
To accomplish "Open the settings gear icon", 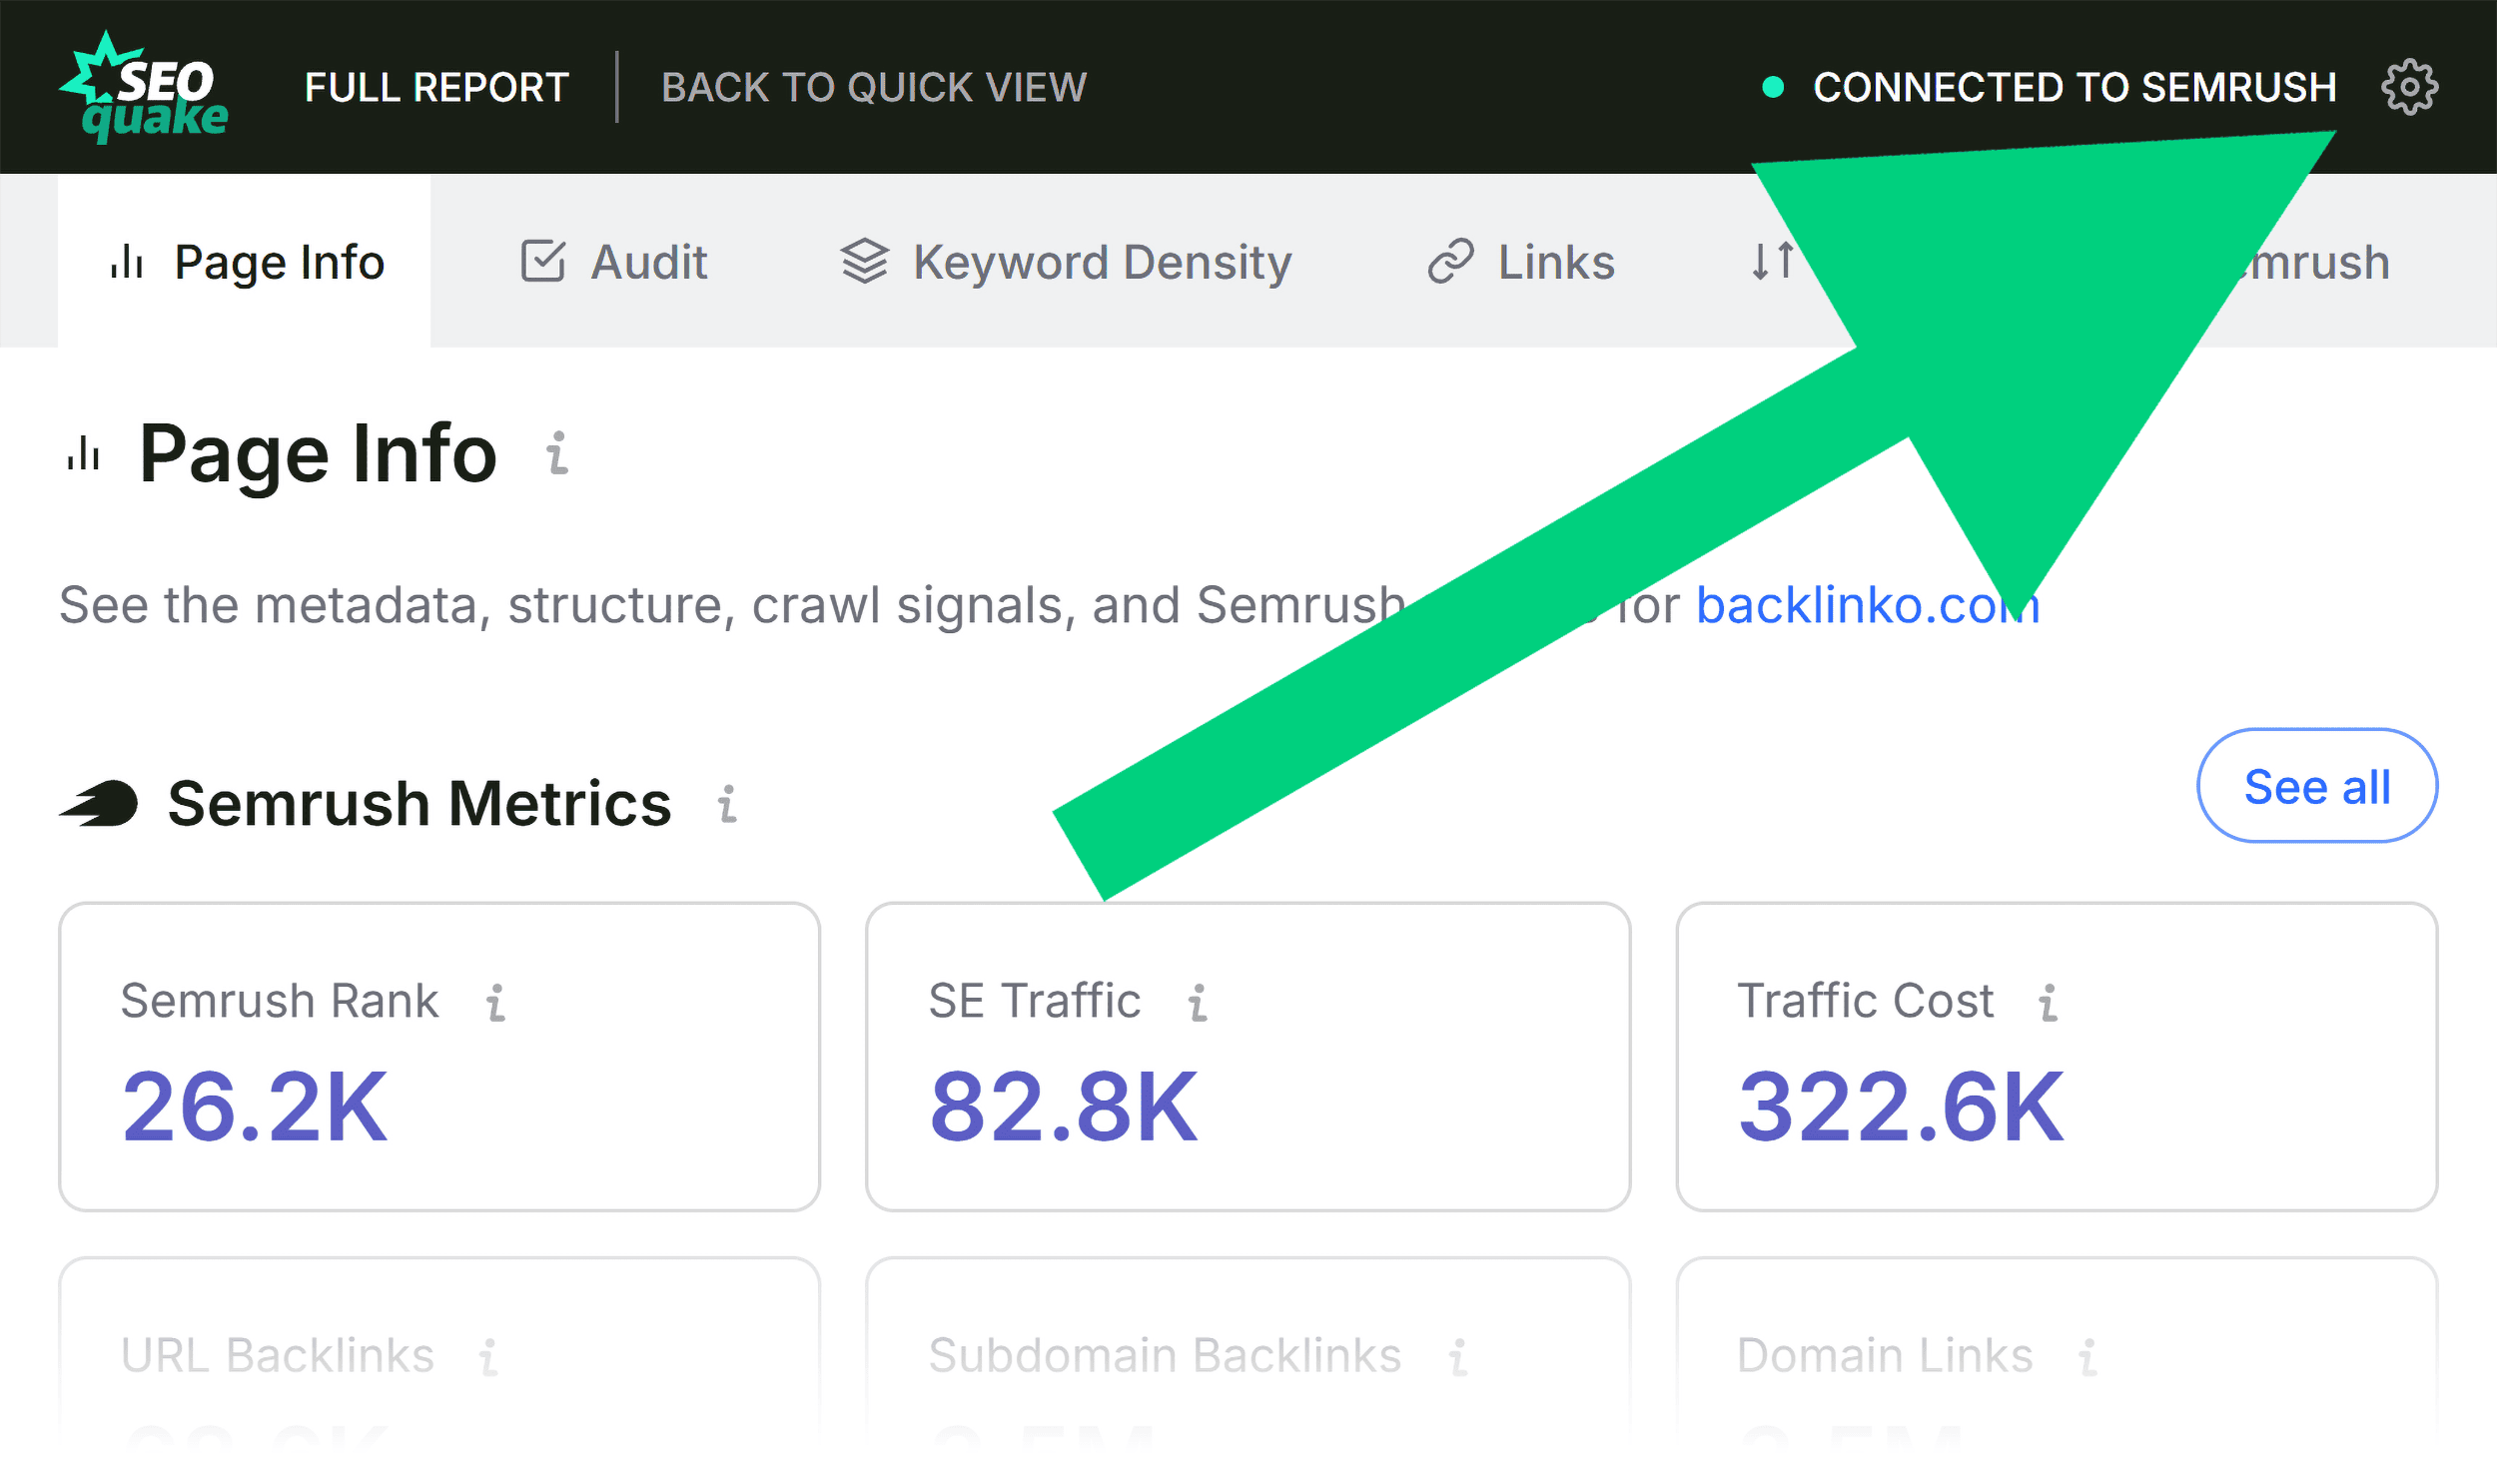I will click(2409, 87).
